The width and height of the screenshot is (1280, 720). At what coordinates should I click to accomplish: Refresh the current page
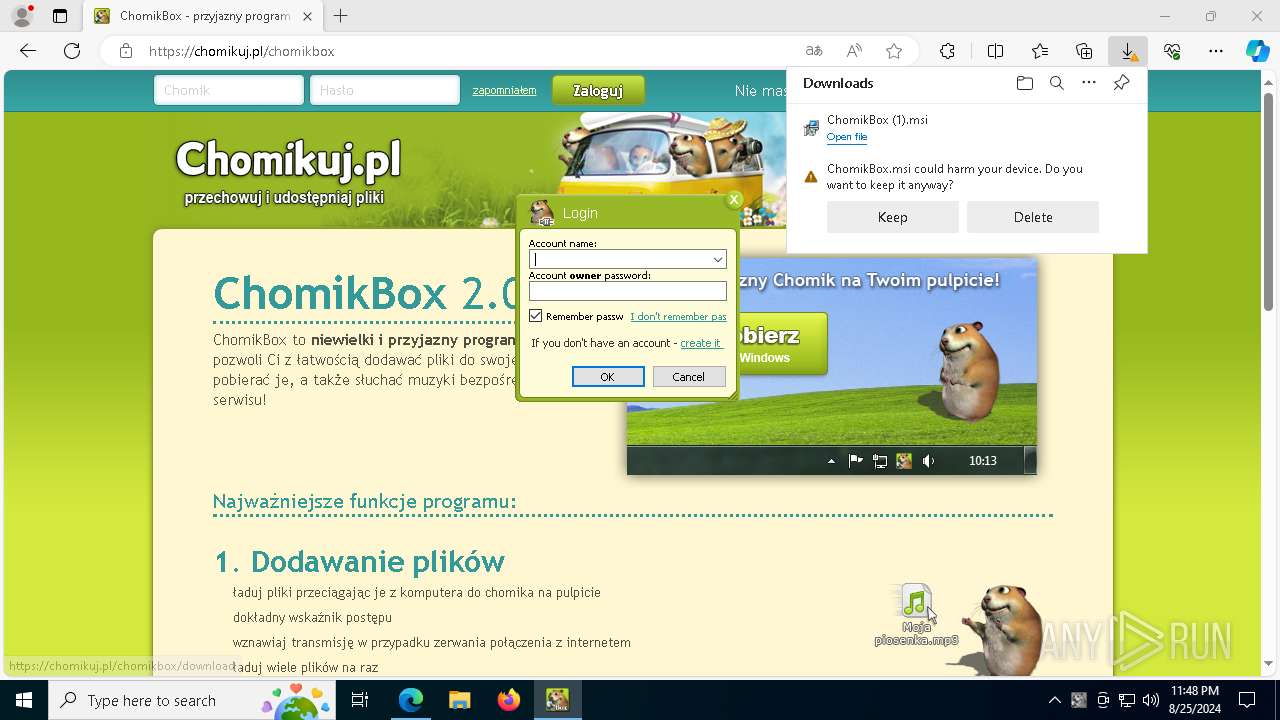point(72,51)
